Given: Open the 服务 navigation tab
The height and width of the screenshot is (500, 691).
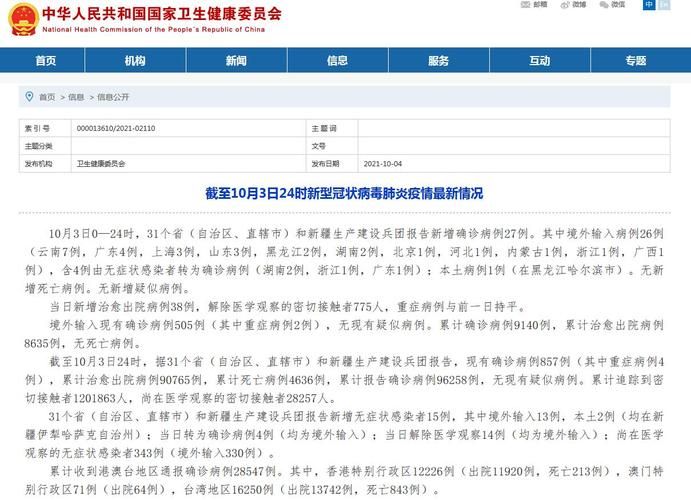Looking at the screenshot, I should [x=438, y=60].
